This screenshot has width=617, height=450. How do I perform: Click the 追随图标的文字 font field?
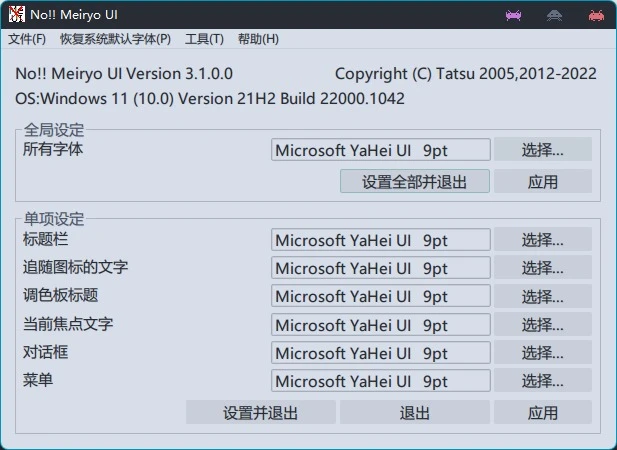(381, 267)
